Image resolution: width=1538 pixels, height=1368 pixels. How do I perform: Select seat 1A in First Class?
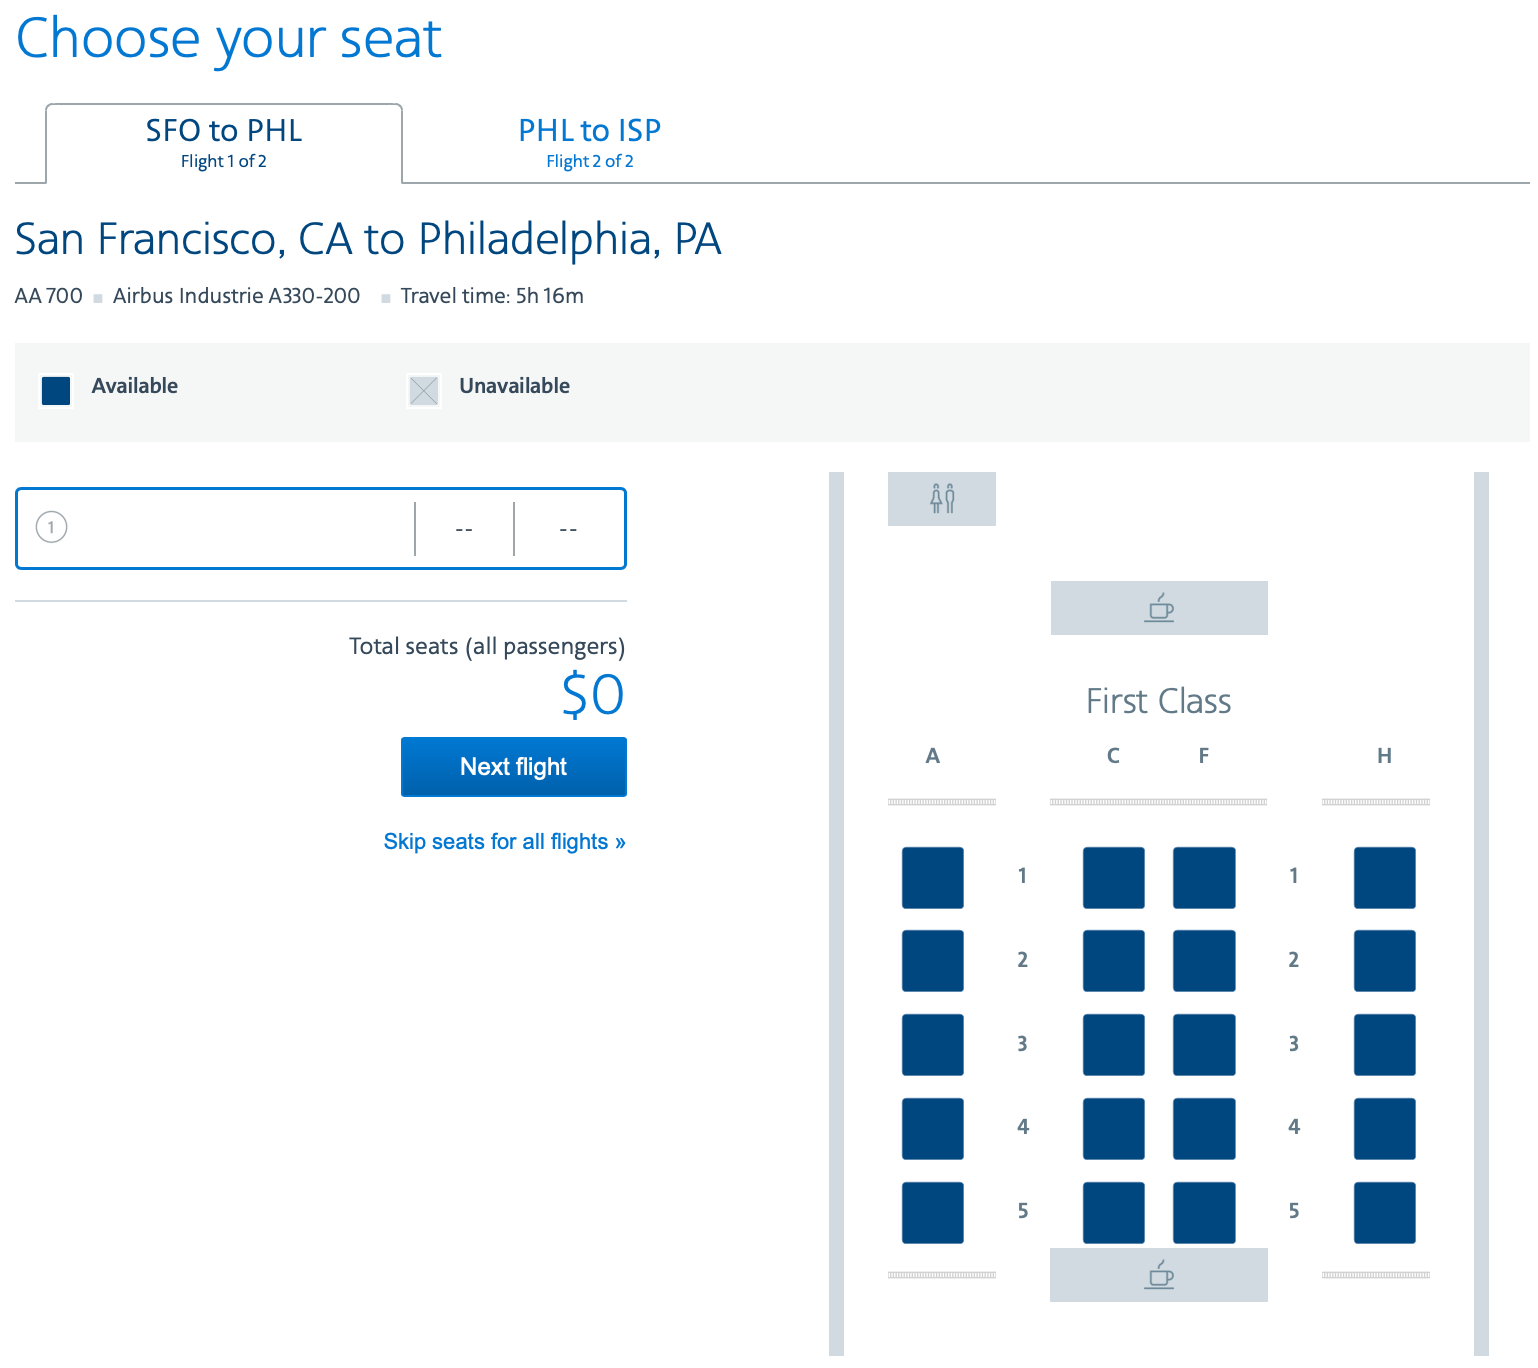pyautogui.click(x=932, y=878)
